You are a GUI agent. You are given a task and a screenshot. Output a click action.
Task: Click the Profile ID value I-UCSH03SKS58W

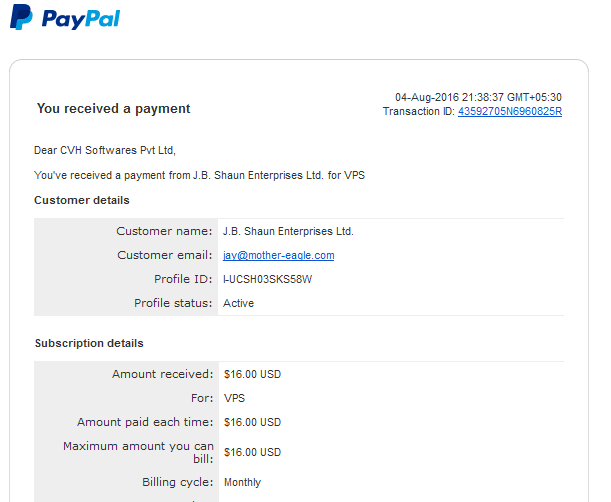click(267, 279)
